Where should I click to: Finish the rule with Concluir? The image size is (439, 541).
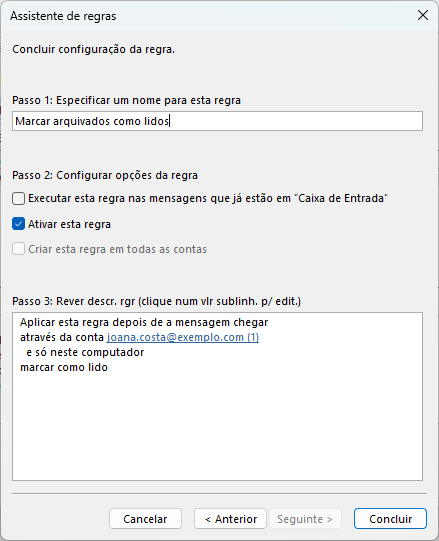pos(390,519)
